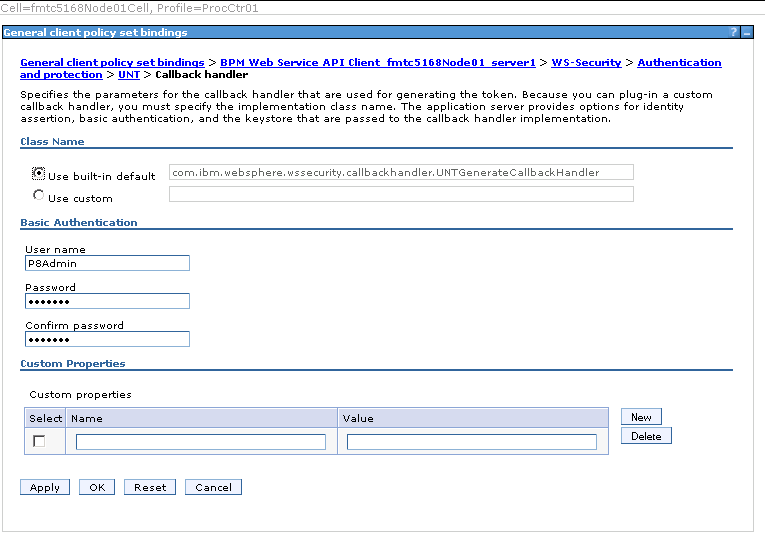Focus the custom property Value field
765x539 pixels.
coord(472,442)
